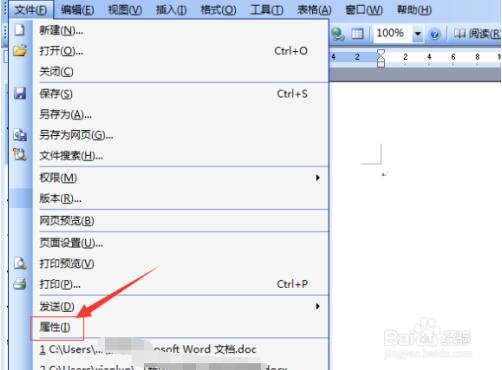The width and height of the screenshot is (502, 370).
Task: Open the 工具(T) menu
Action: 267,10
